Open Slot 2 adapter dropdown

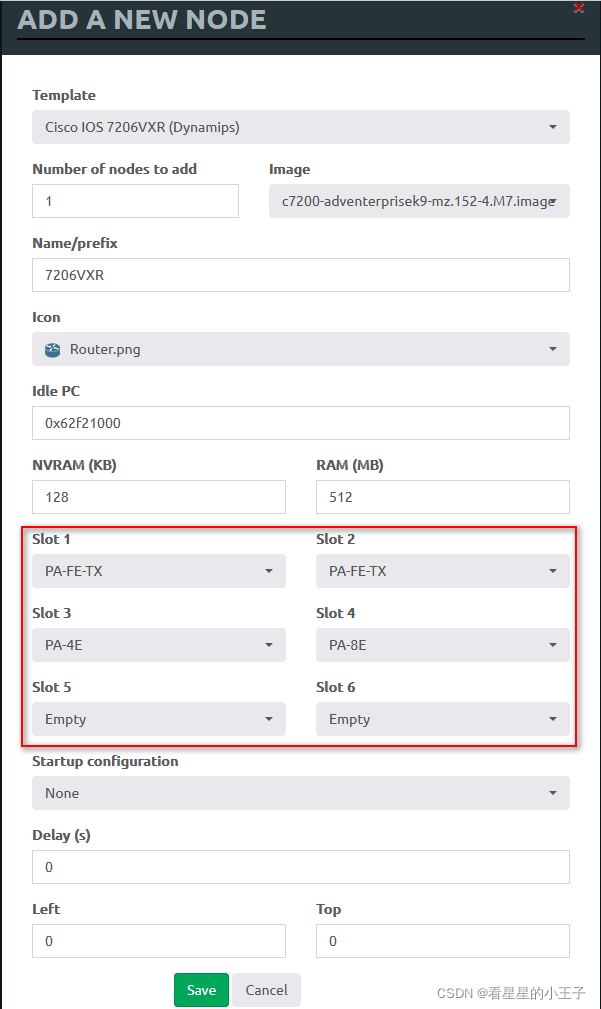[443, 571]
